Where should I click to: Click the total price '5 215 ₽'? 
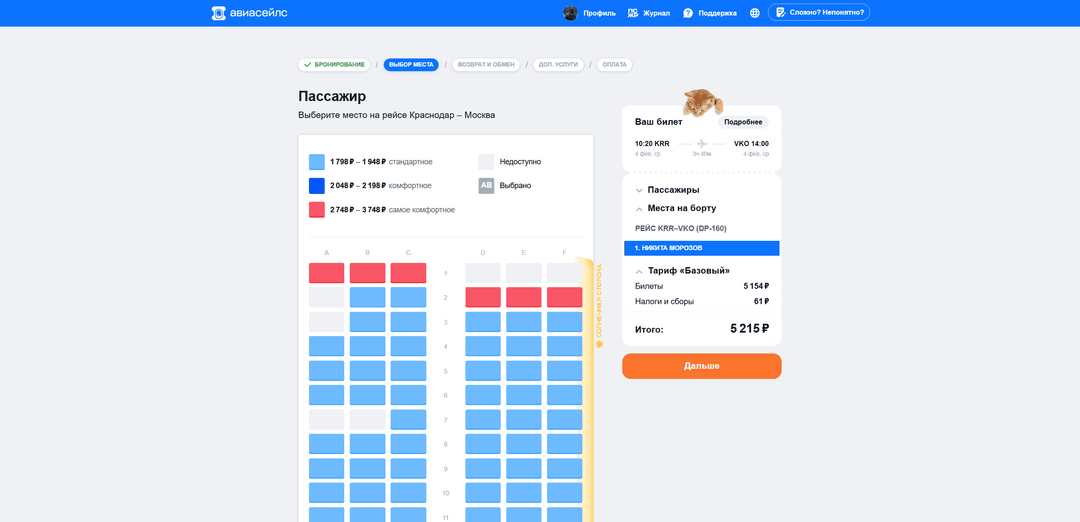749,328
